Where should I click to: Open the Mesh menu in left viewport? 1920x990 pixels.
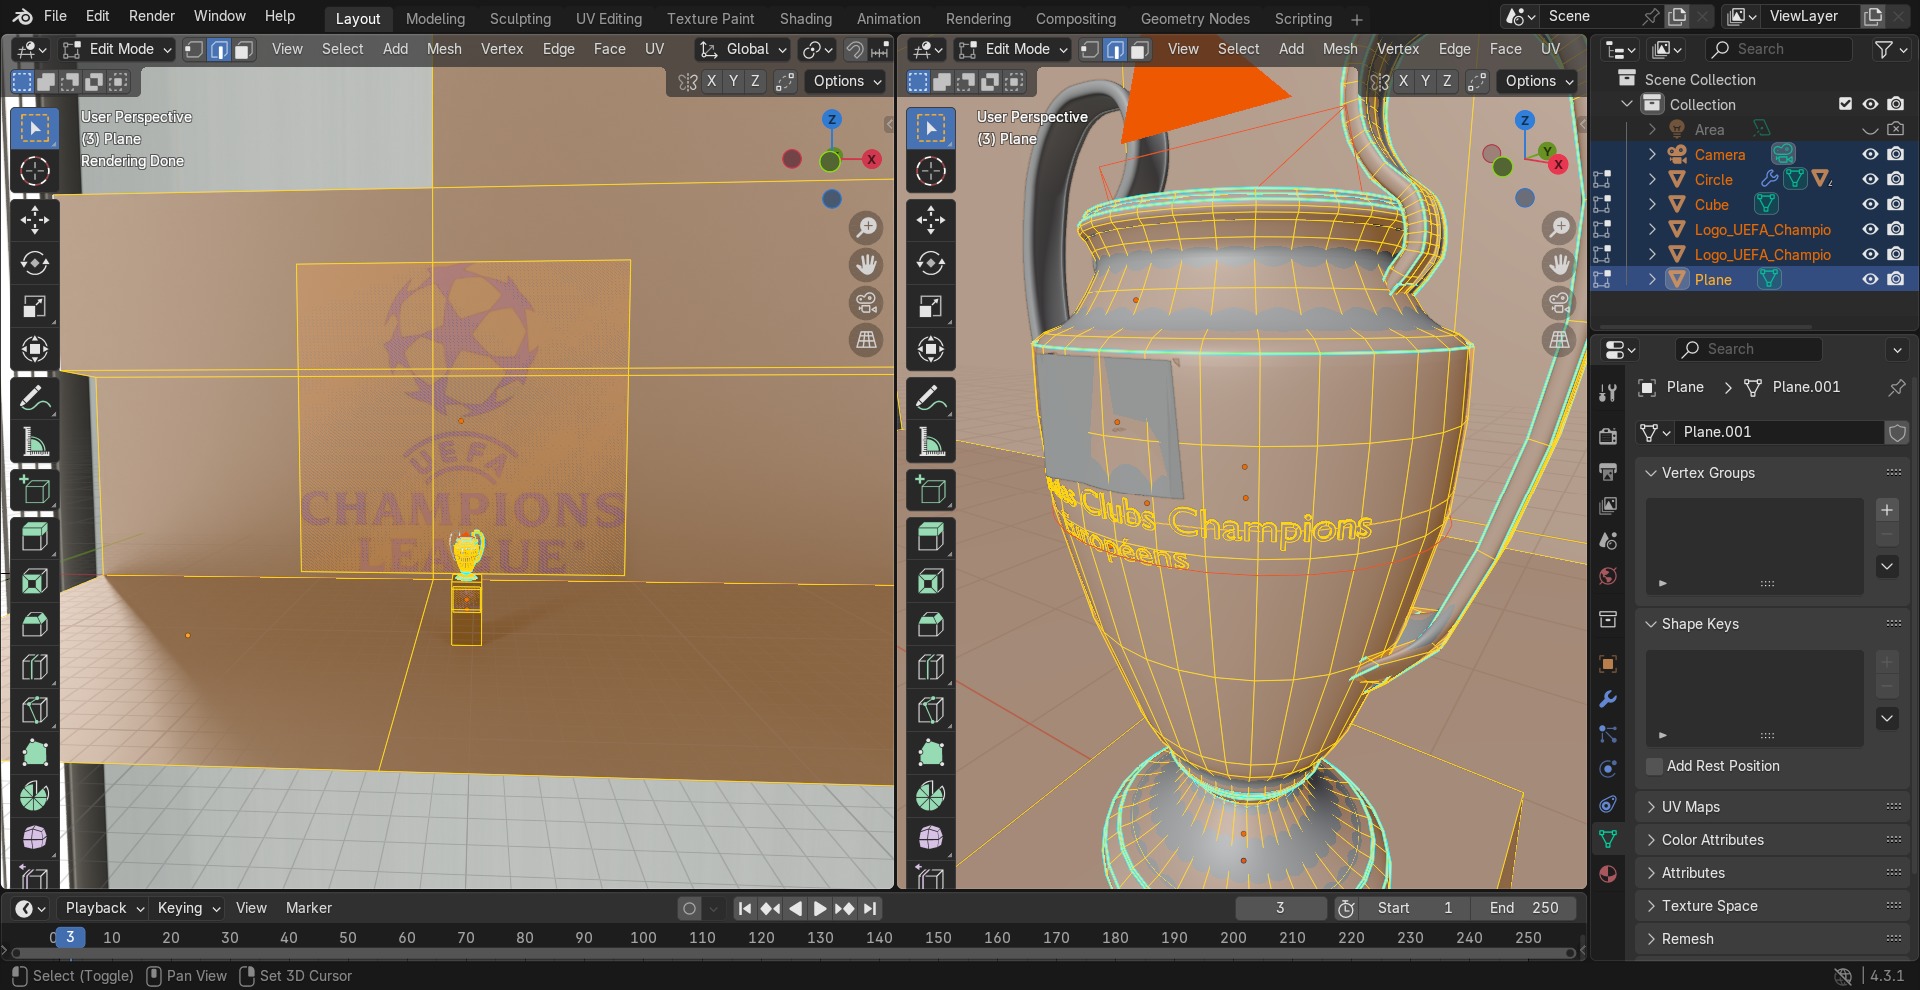[444, 49]
